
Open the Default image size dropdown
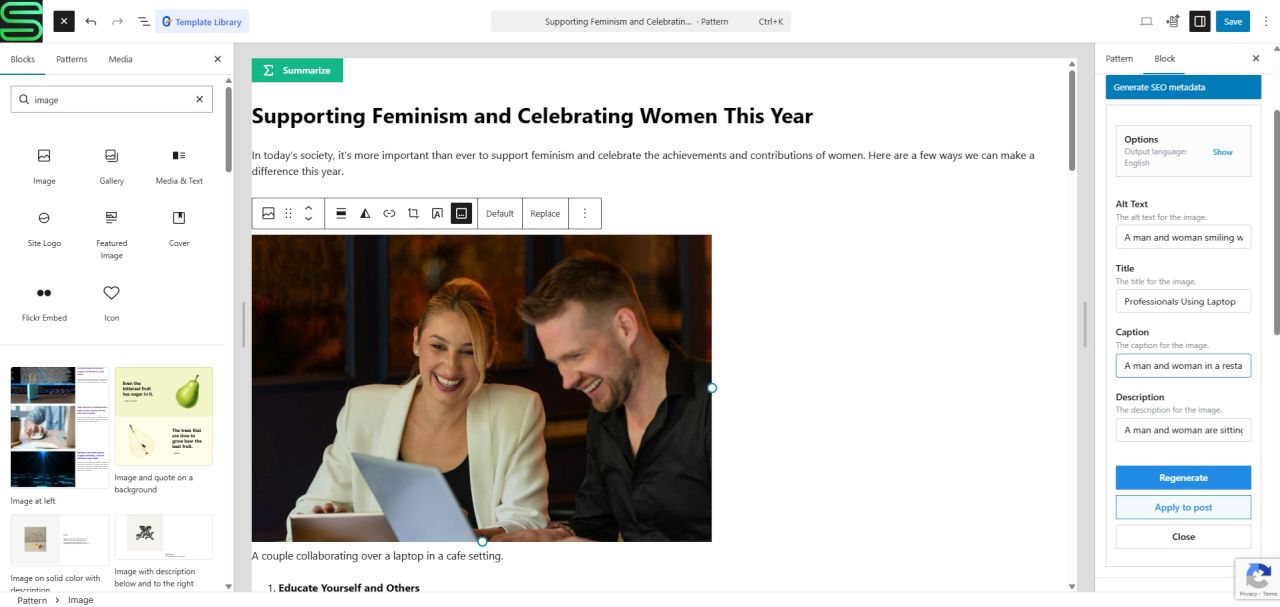499,213
